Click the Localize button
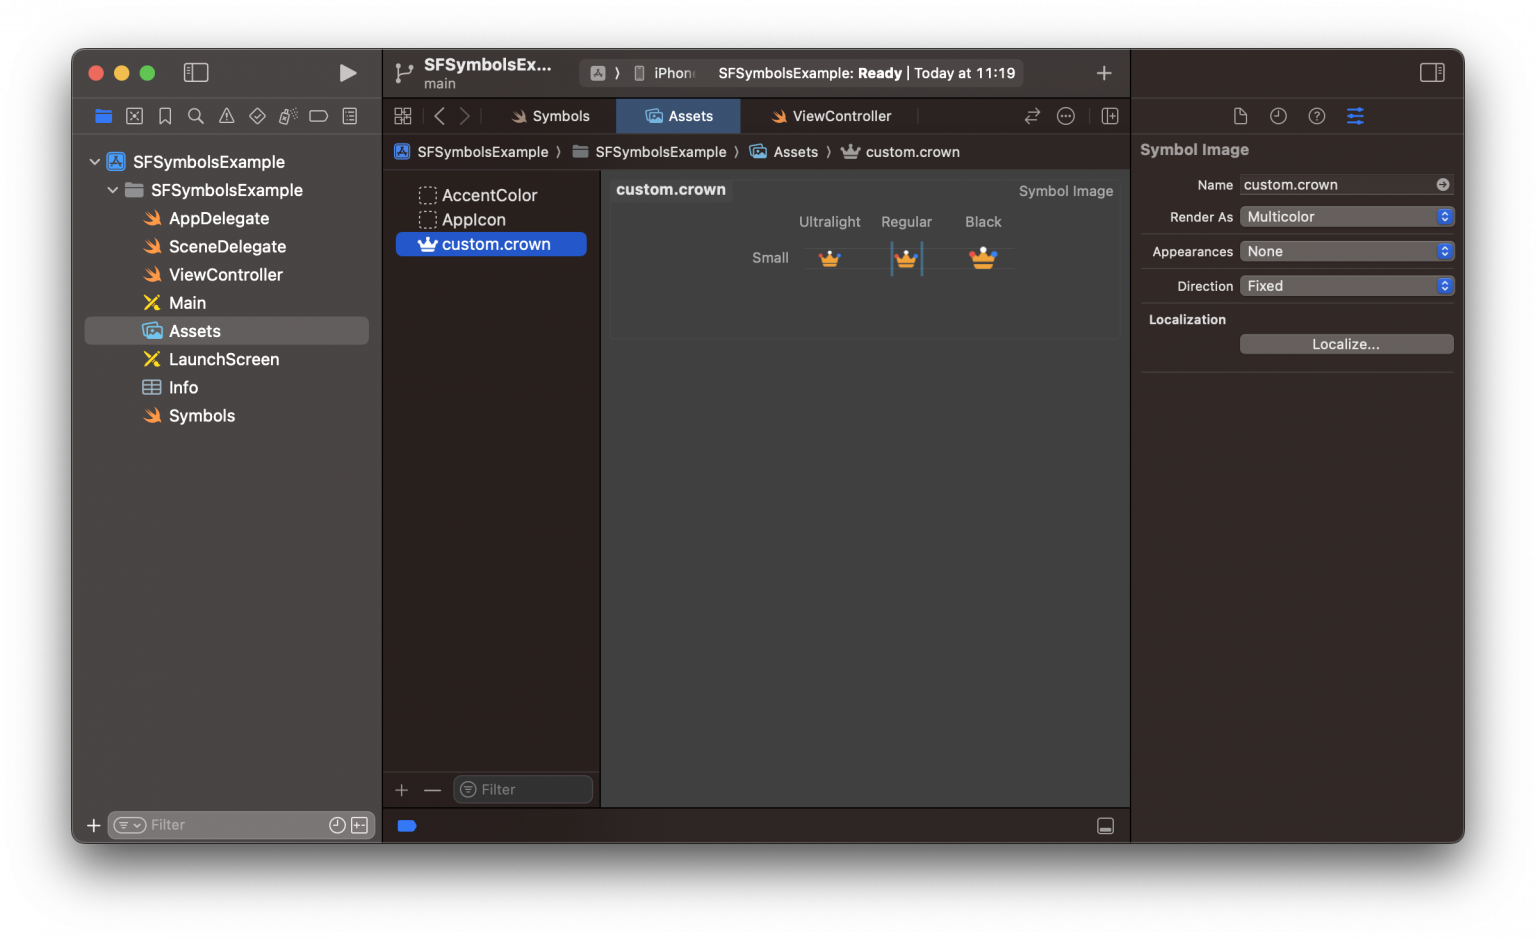The image size is (1536, 938). point(1346,343)
